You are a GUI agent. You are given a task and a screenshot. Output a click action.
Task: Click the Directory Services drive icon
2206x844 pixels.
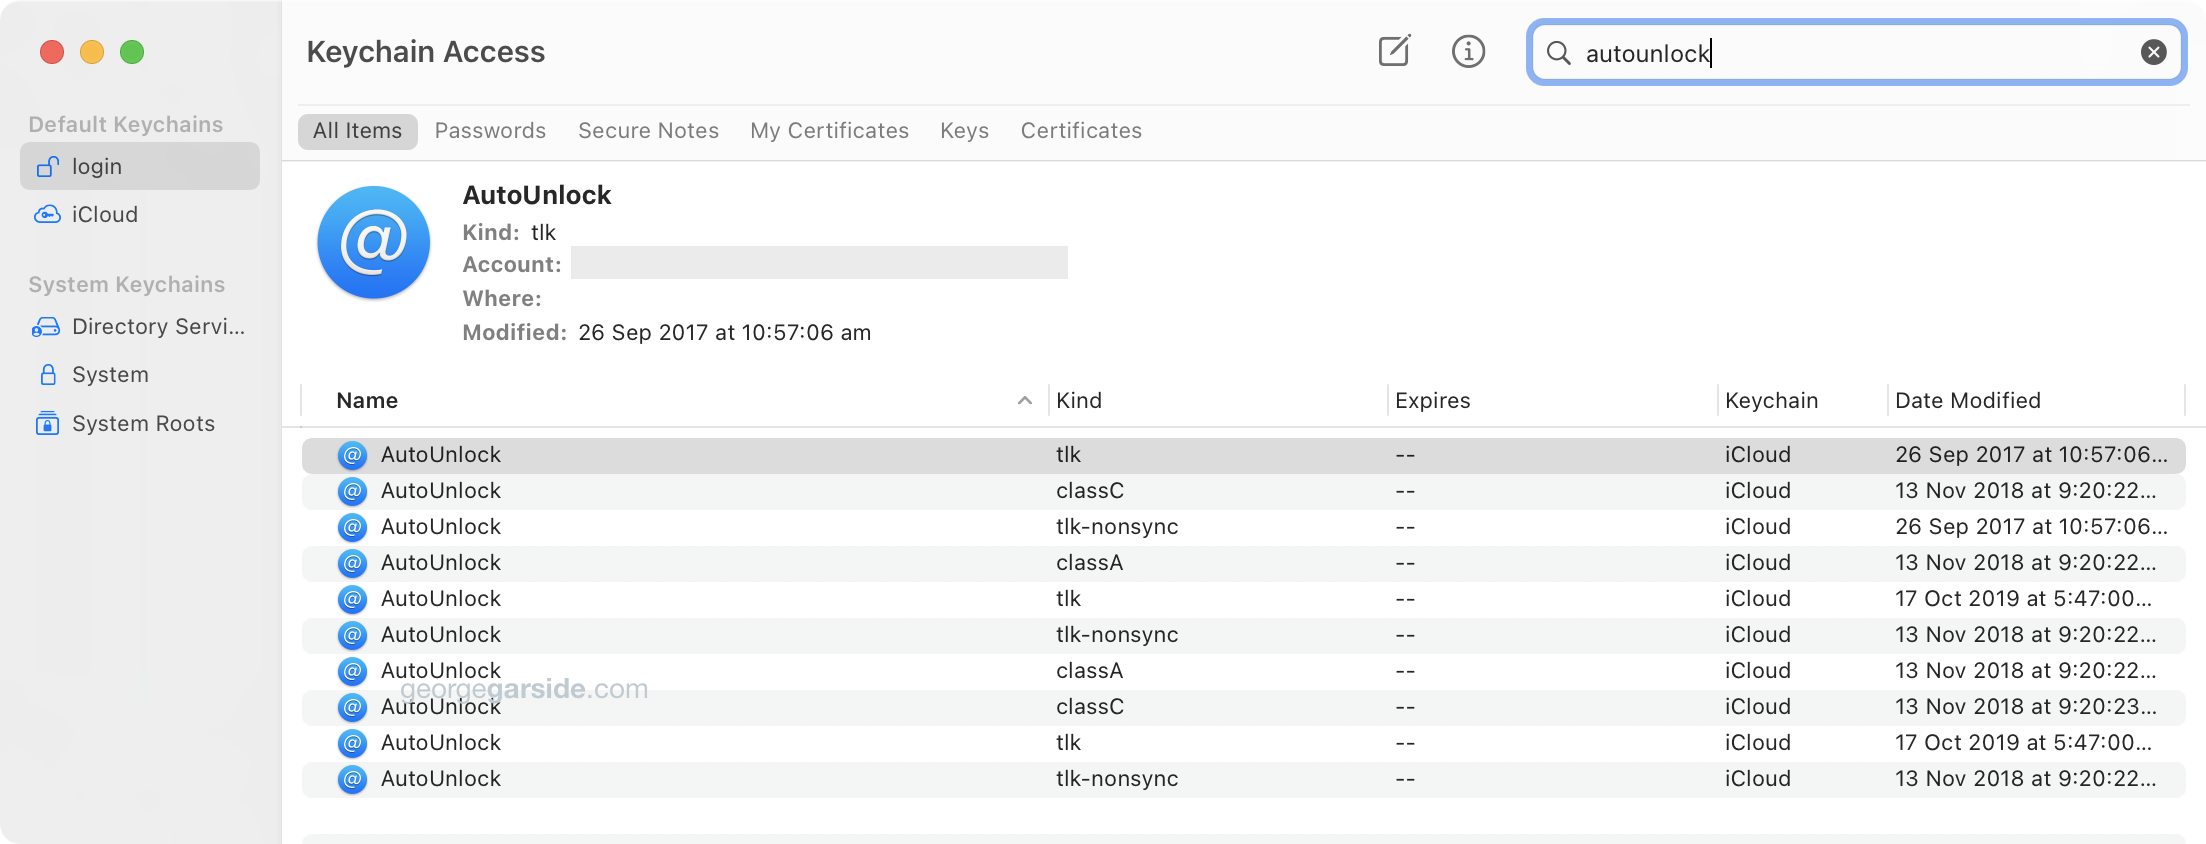46,327
